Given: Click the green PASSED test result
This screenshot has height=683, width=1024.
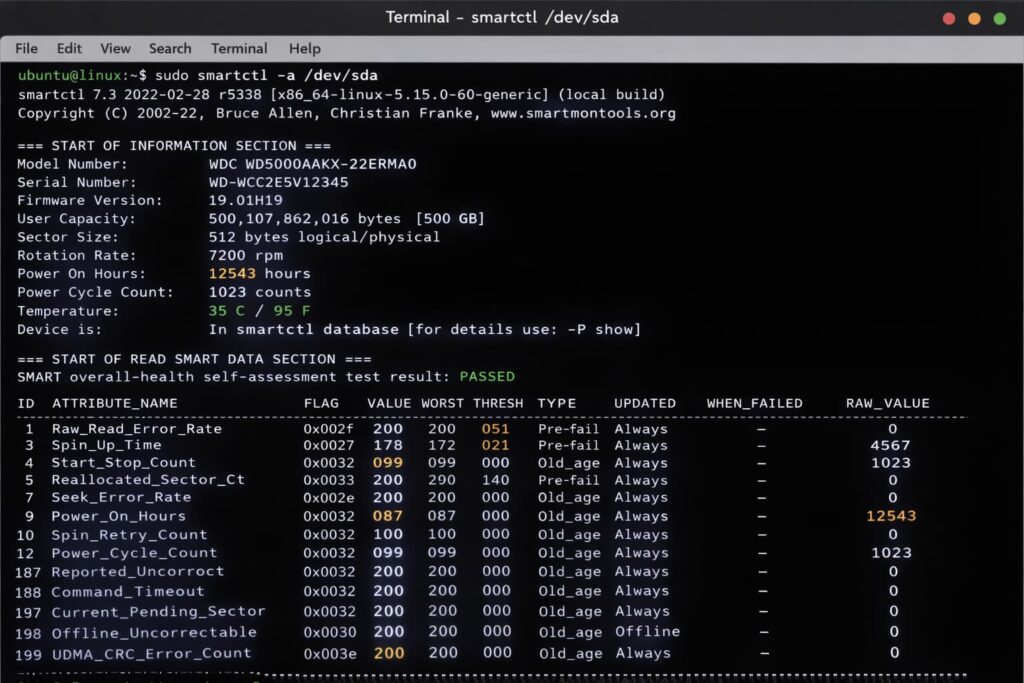Looking at the screenshot, I should coord(487,377).
